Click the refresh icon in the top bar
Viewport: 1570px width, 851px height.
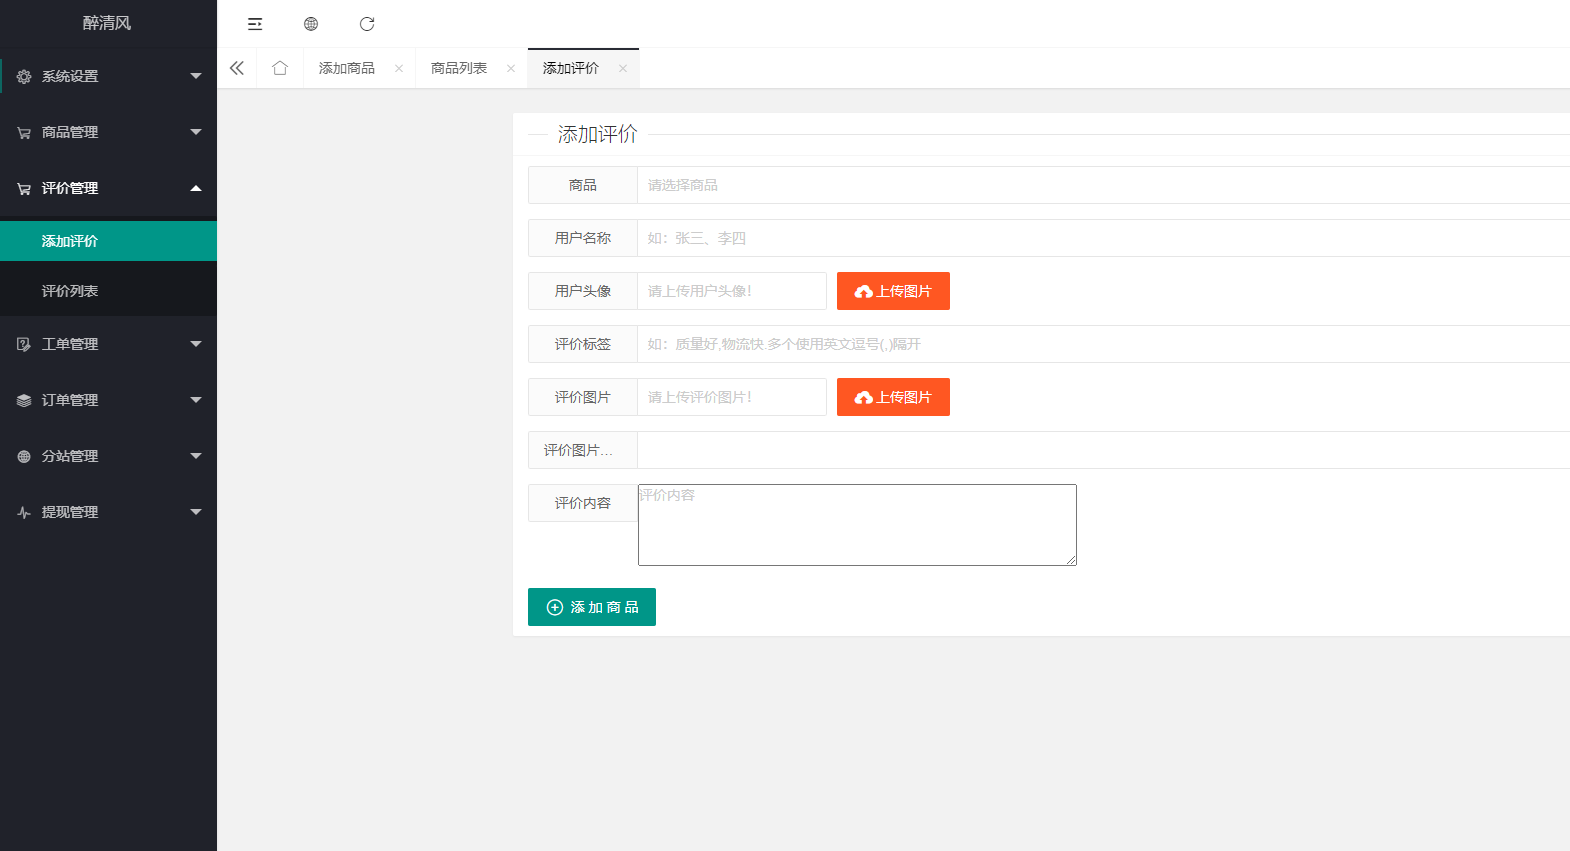[367, 24]
